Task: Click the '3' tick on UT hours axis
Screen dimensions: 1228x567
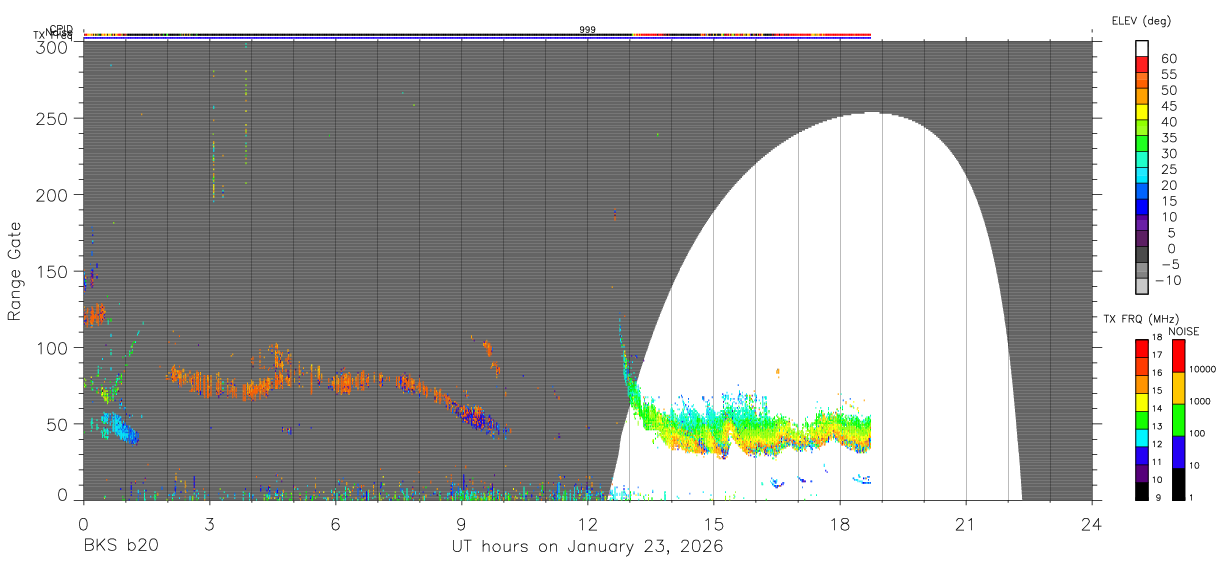Action: [209, 523]
